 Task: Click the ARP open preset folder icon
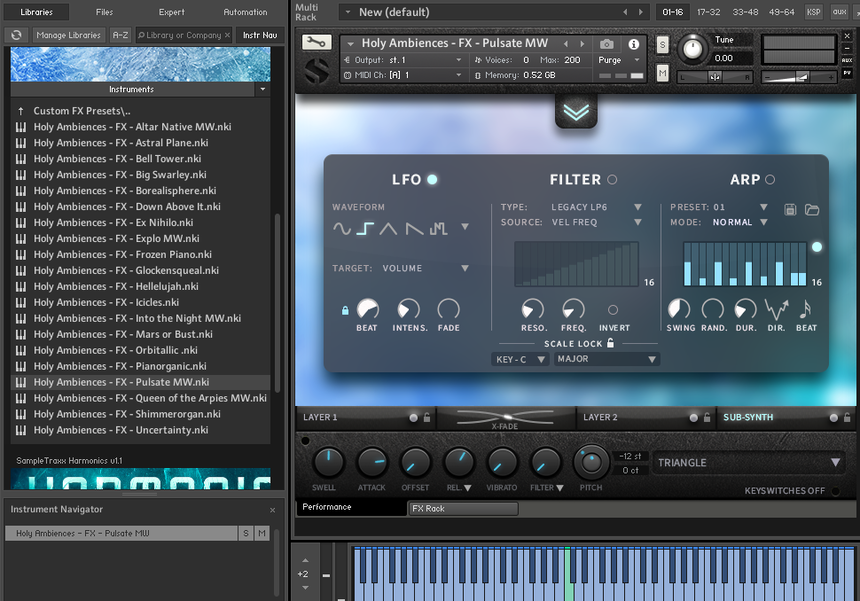click(x=812, y=209)
